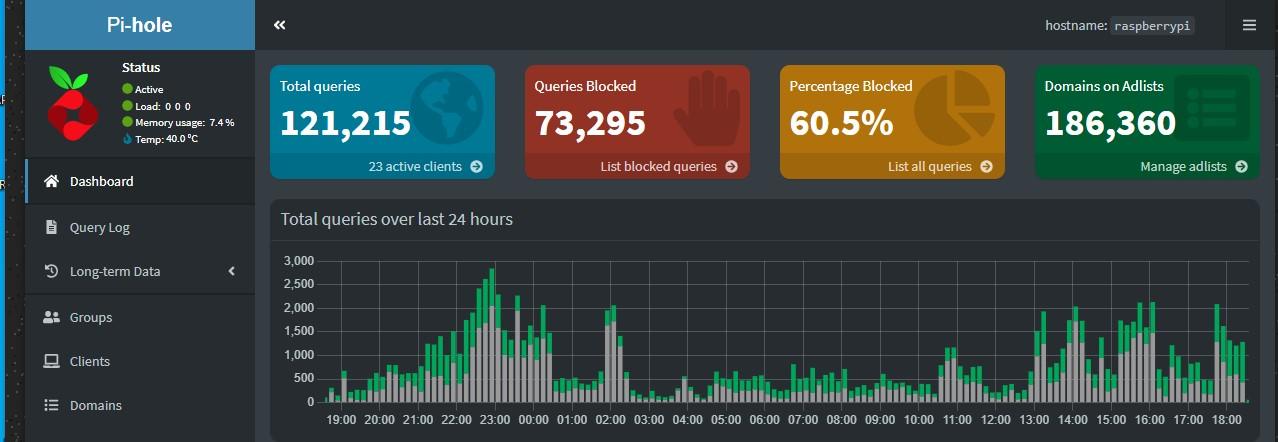Open the Manage adlists link
This screenshot has width=1278, height=442.
(1194, 166)
